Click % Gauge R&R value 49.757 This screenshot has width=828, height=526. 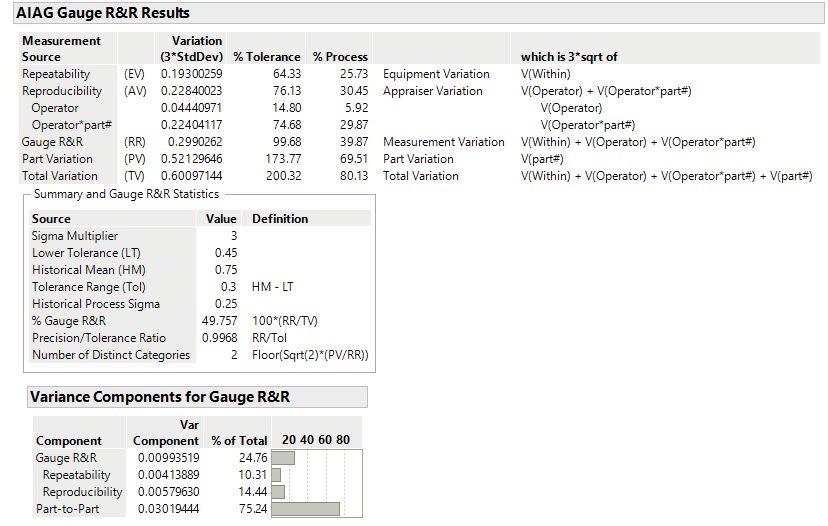pyautogui.click(x=219, y=321)
